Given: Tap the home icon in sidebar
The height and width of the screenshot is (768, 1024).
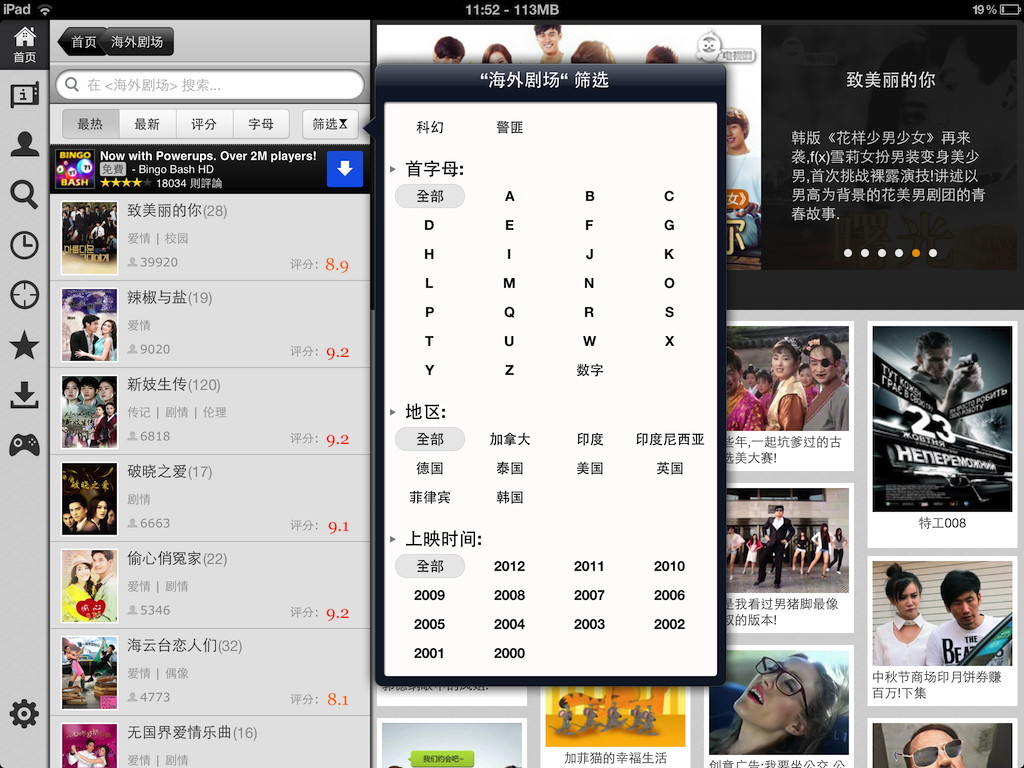Looking at the screenshot, I should coord(24,44).
